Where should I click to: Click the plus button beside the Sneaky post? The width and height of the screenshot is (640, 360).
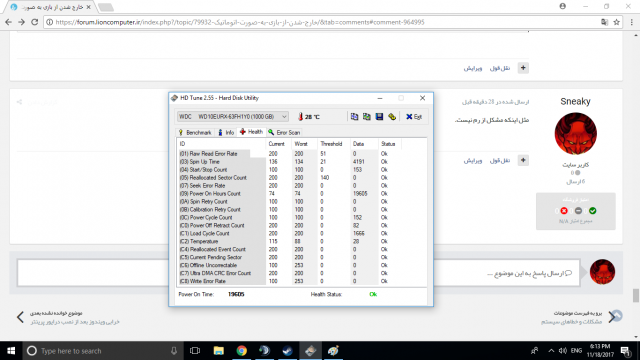coord(523,160)
